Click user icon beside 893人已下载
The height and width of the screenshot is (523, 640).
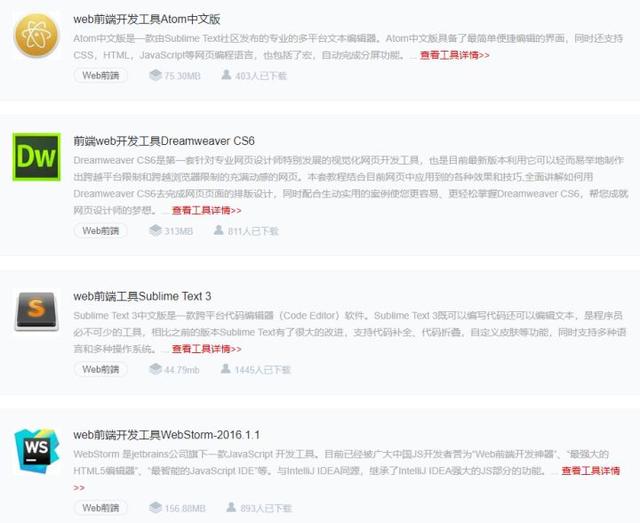click(231, 507)
